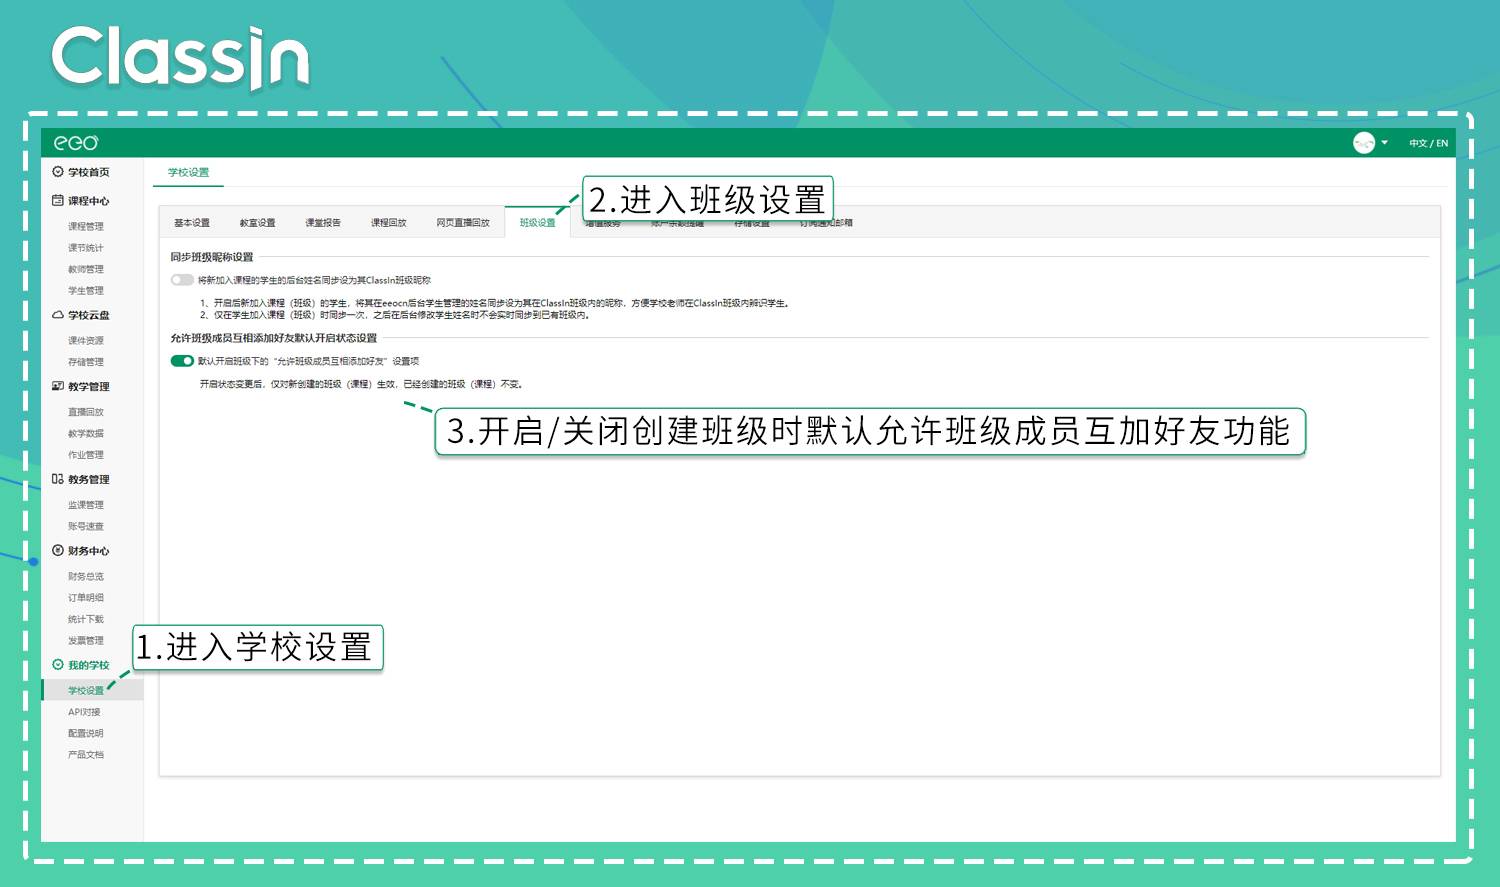The height and width of the screenshot is (887, 1500).
Task: Click the 教学管理 icon in sidebar
Action: [58, 386]
